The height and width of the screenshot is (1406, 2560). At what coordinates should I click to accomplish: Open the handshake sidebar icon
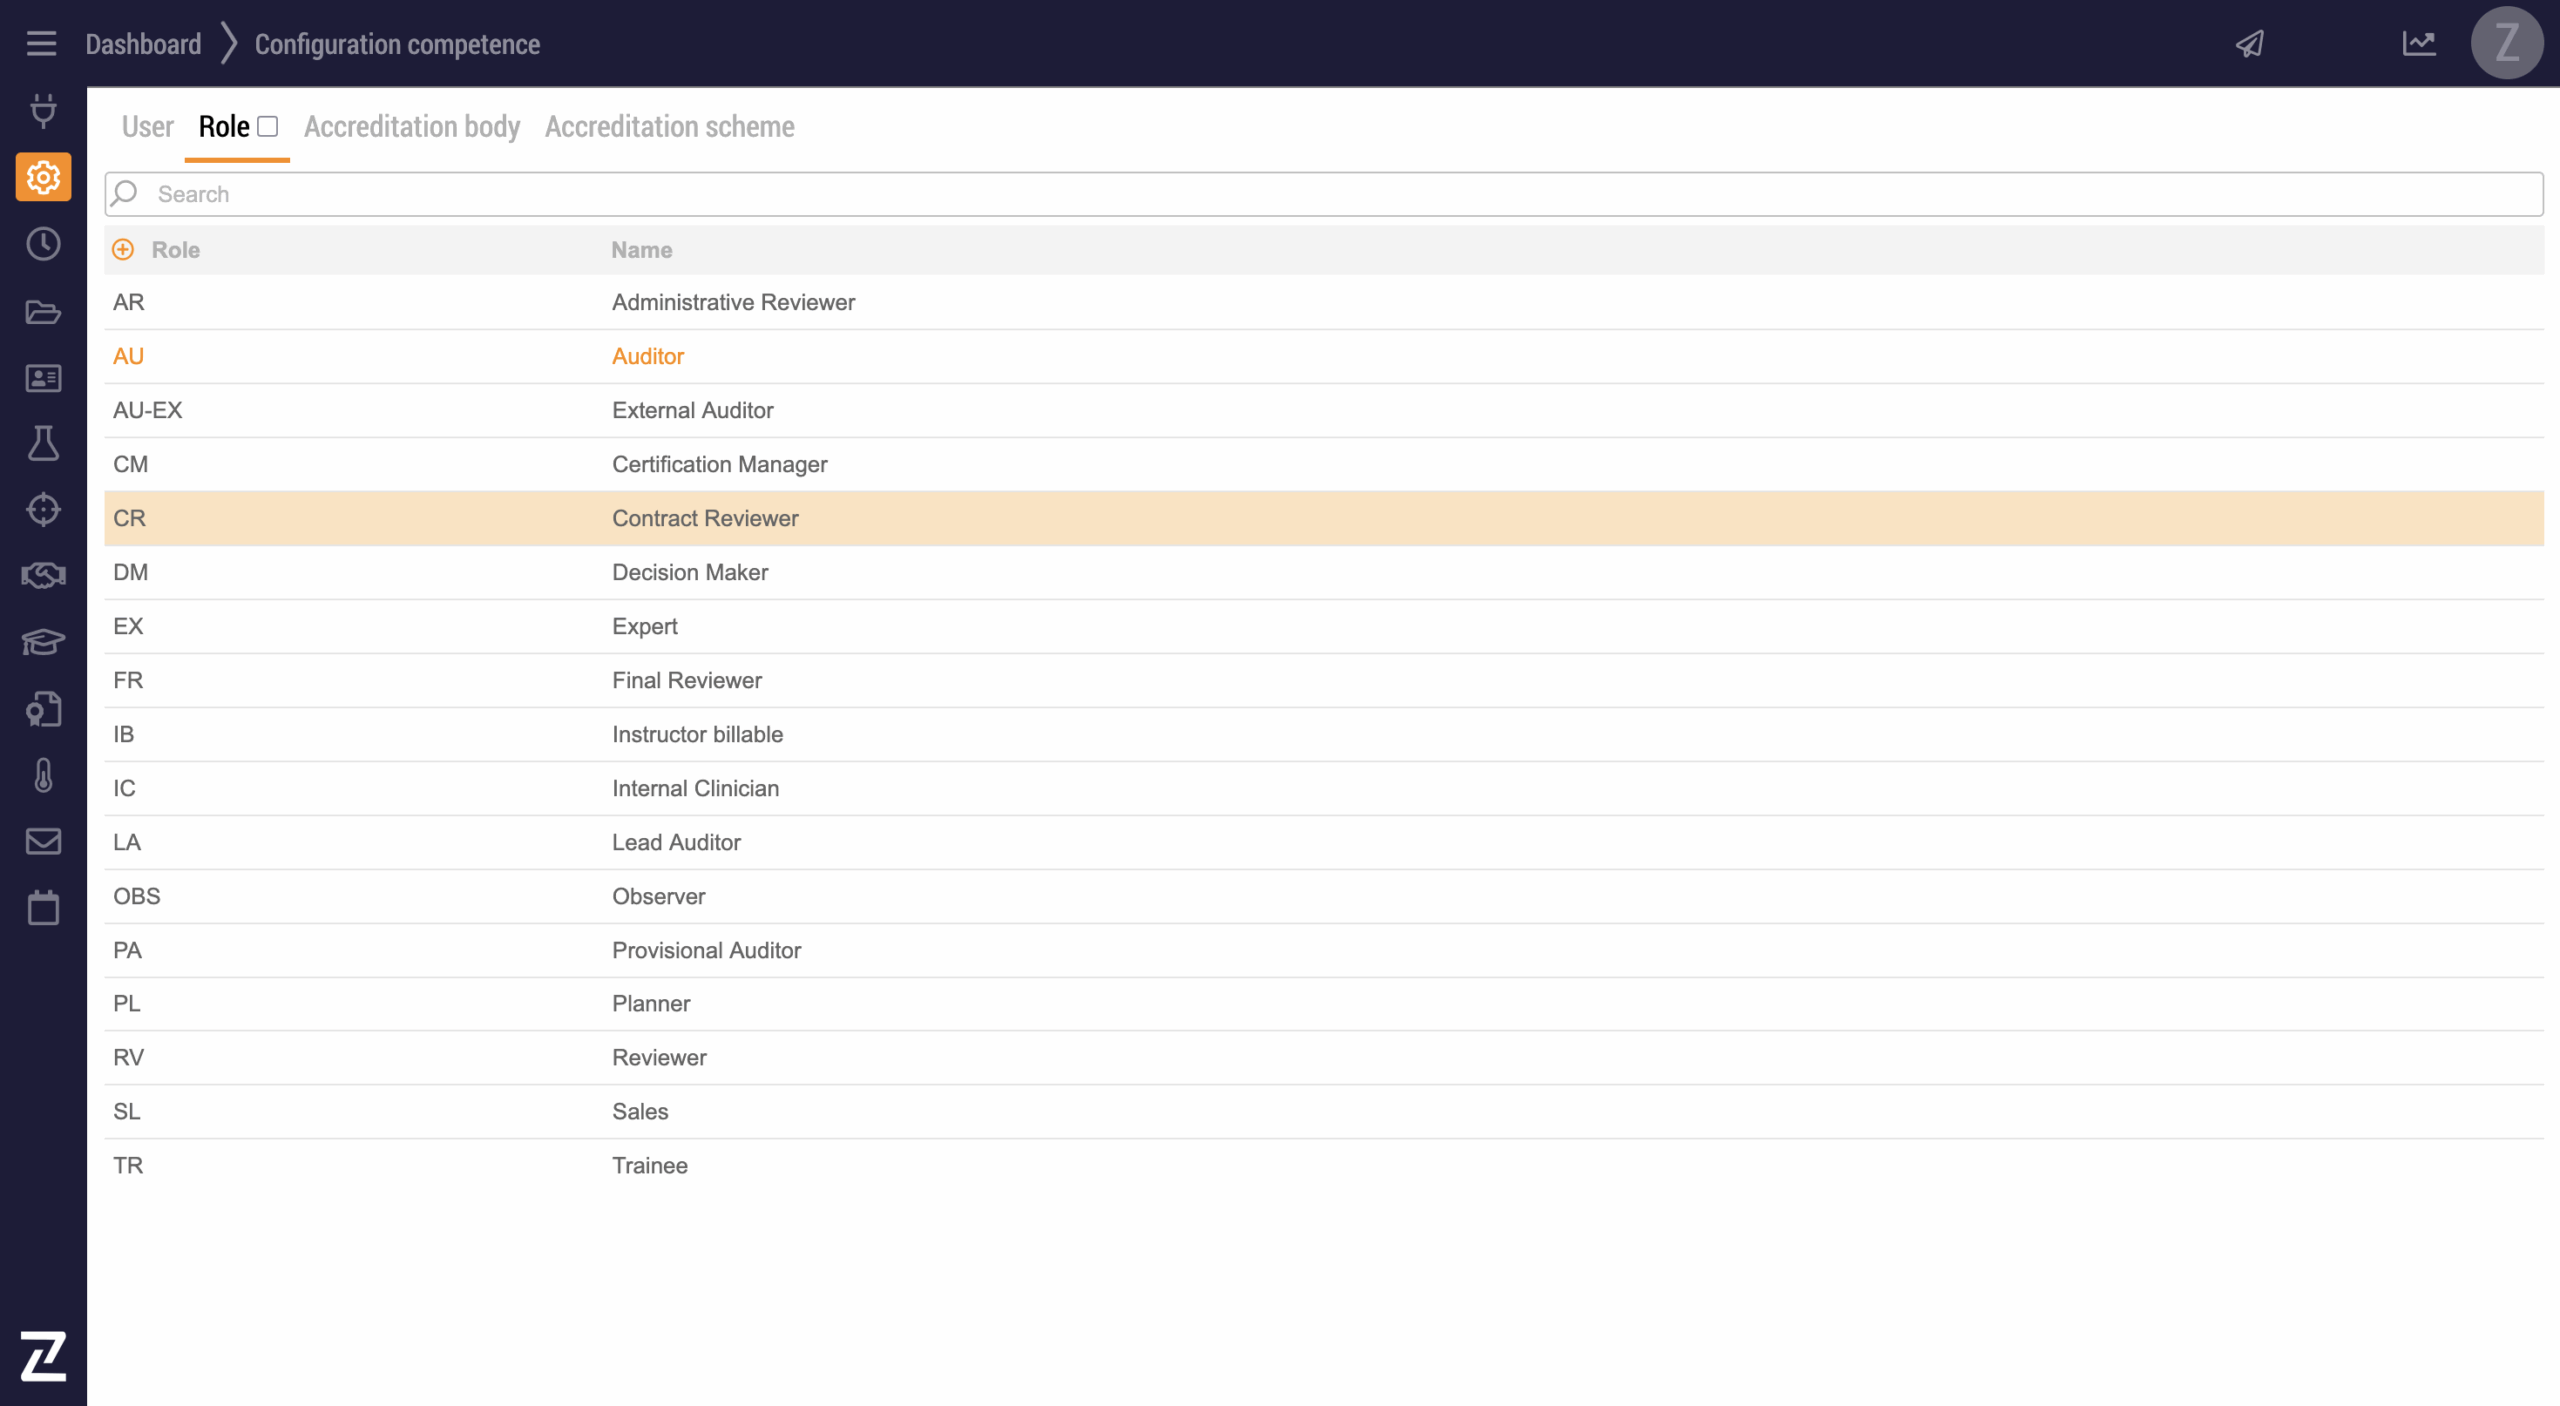(x=43, y=575)
